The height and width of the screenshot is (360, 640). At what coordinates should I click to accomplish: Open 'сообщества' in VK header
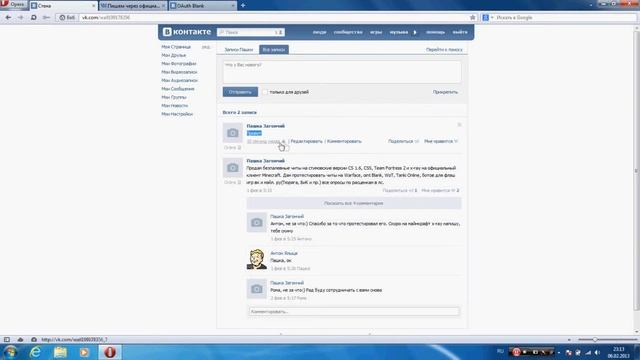click(348, 32)
